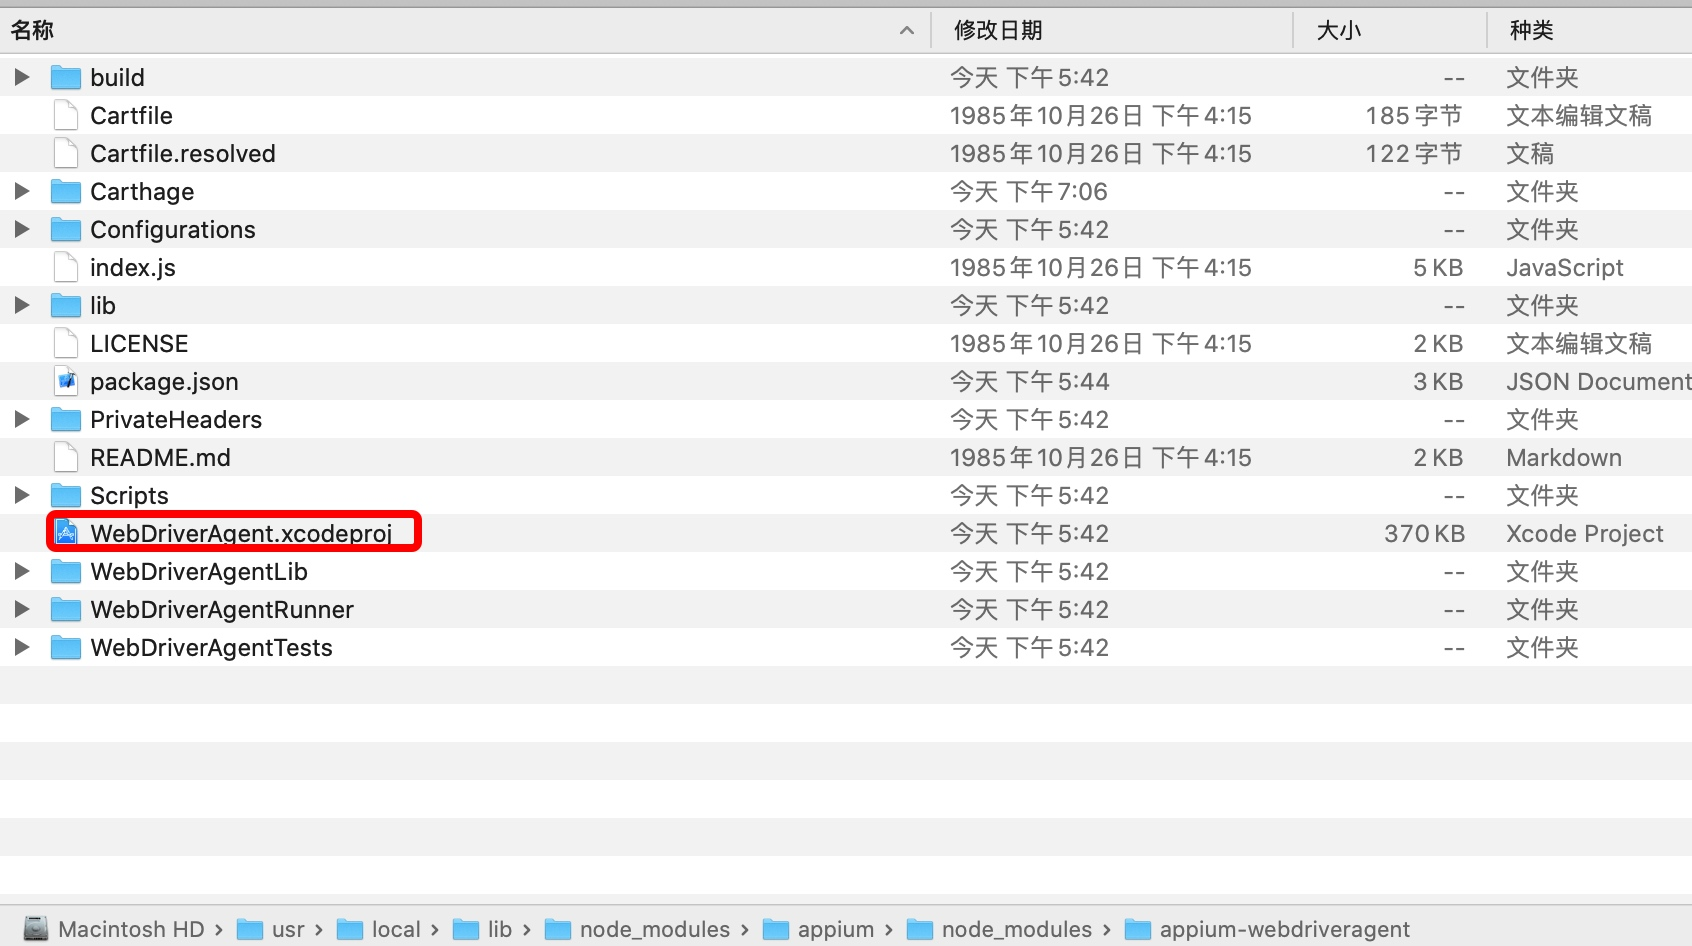Select the lib folder icon in the file list
The image size is (1692, 946).
[66, 305]
